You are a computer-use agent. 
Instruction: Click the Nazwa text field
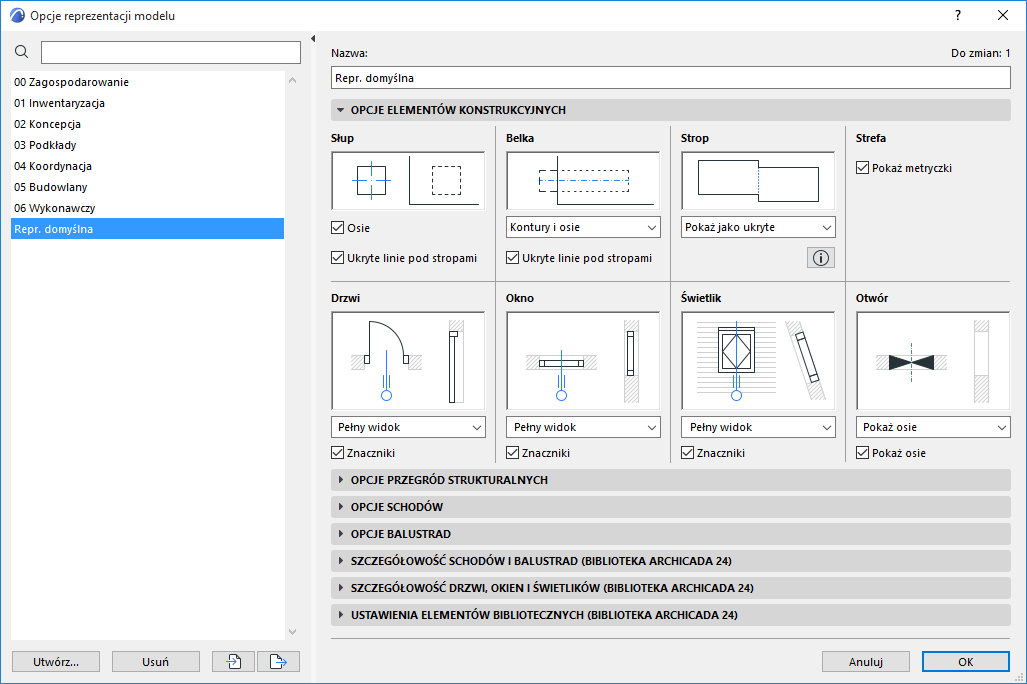(x=670, y=77)
